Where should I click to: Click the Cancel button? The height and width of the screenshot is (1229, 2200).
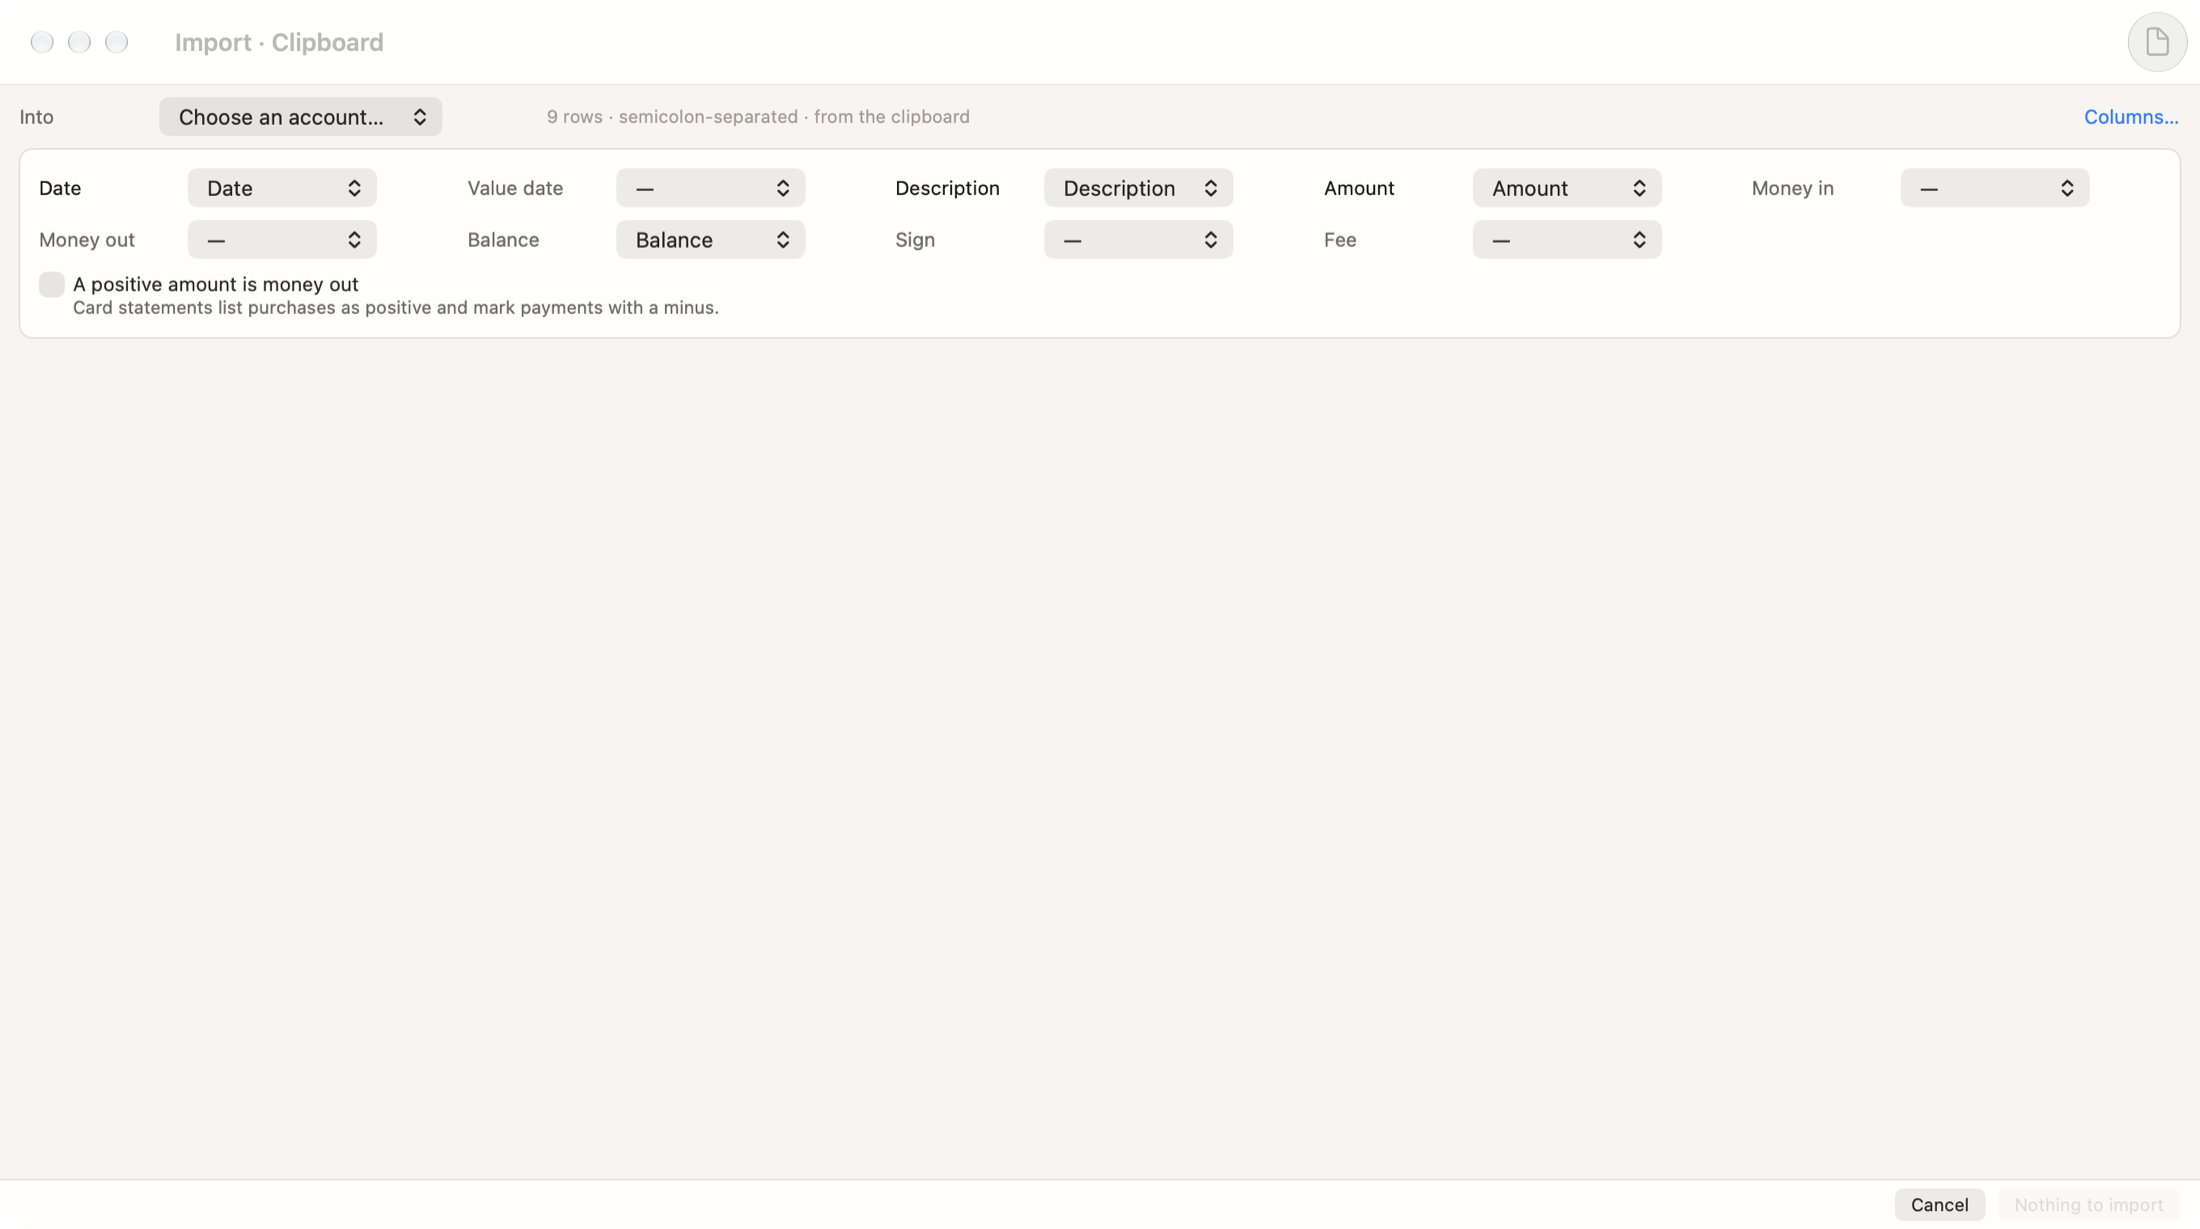[x=1939, y=1205]
